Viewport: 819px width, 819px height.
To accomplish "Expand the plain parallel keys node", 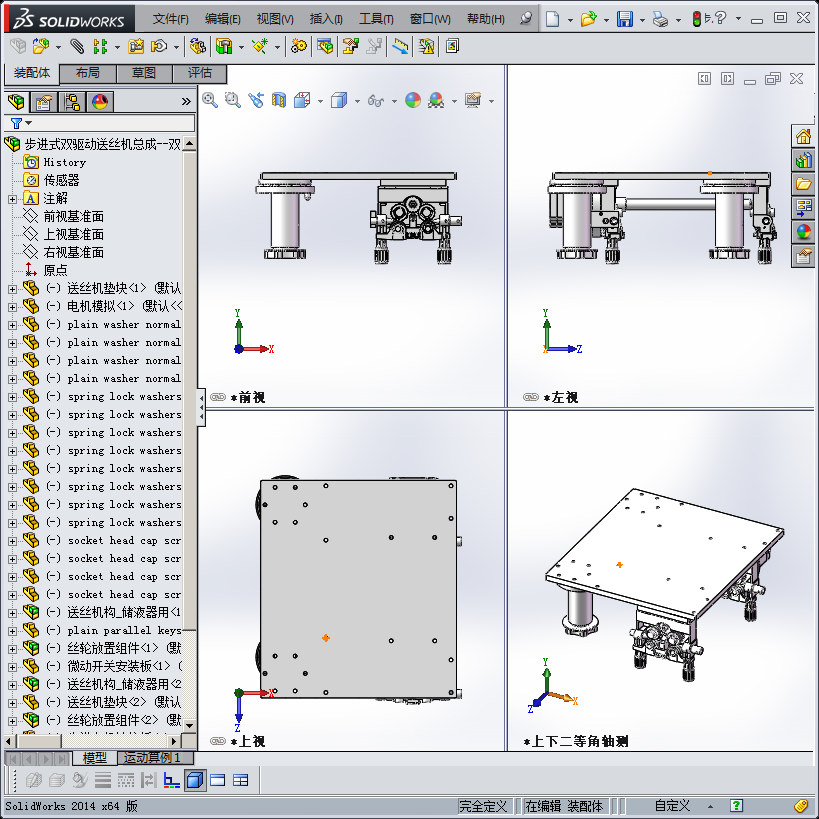I will point(13,631).
